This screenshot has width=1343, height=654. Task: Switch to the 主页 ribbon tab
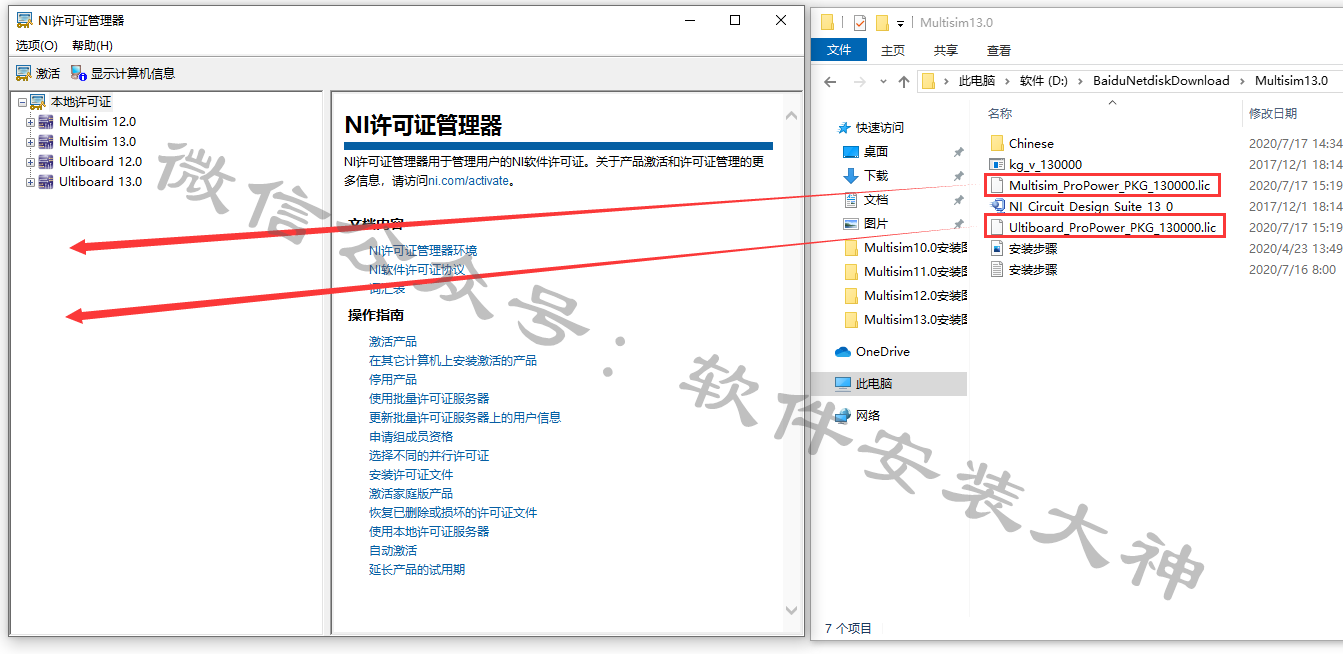892,50
